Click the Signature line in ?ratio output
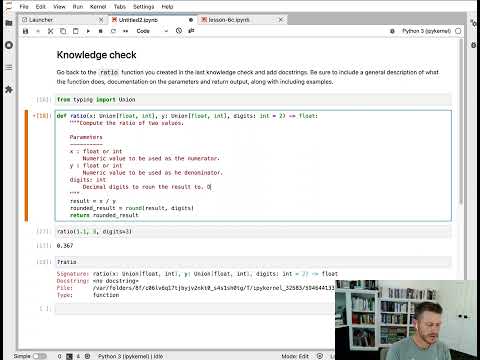 [197, 274]
